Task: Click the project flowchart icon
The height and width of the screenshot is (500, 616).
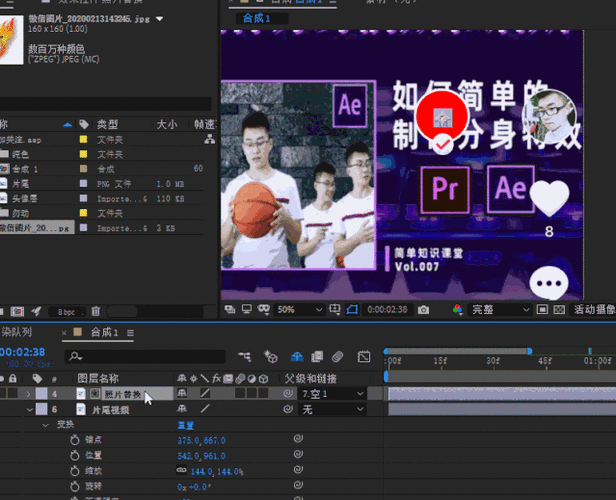Action: tap(210, 139)
